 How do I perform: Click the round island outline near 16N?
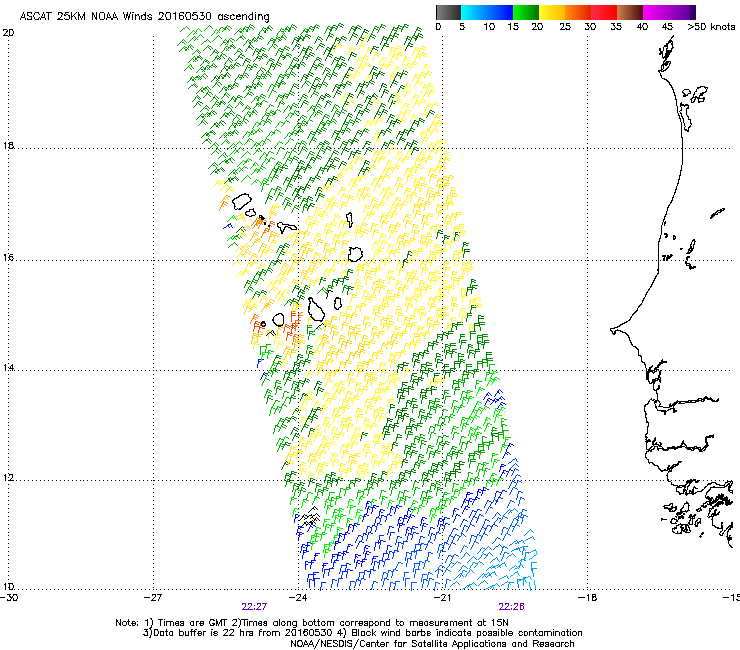(355, 254)
